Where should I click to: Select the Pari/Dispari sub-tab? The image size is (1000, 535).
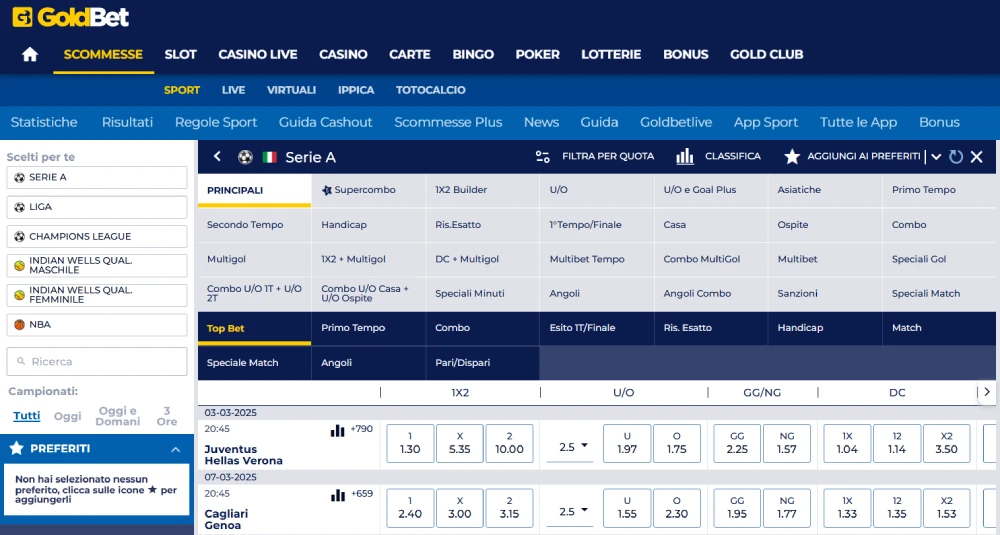click(482, 363)
